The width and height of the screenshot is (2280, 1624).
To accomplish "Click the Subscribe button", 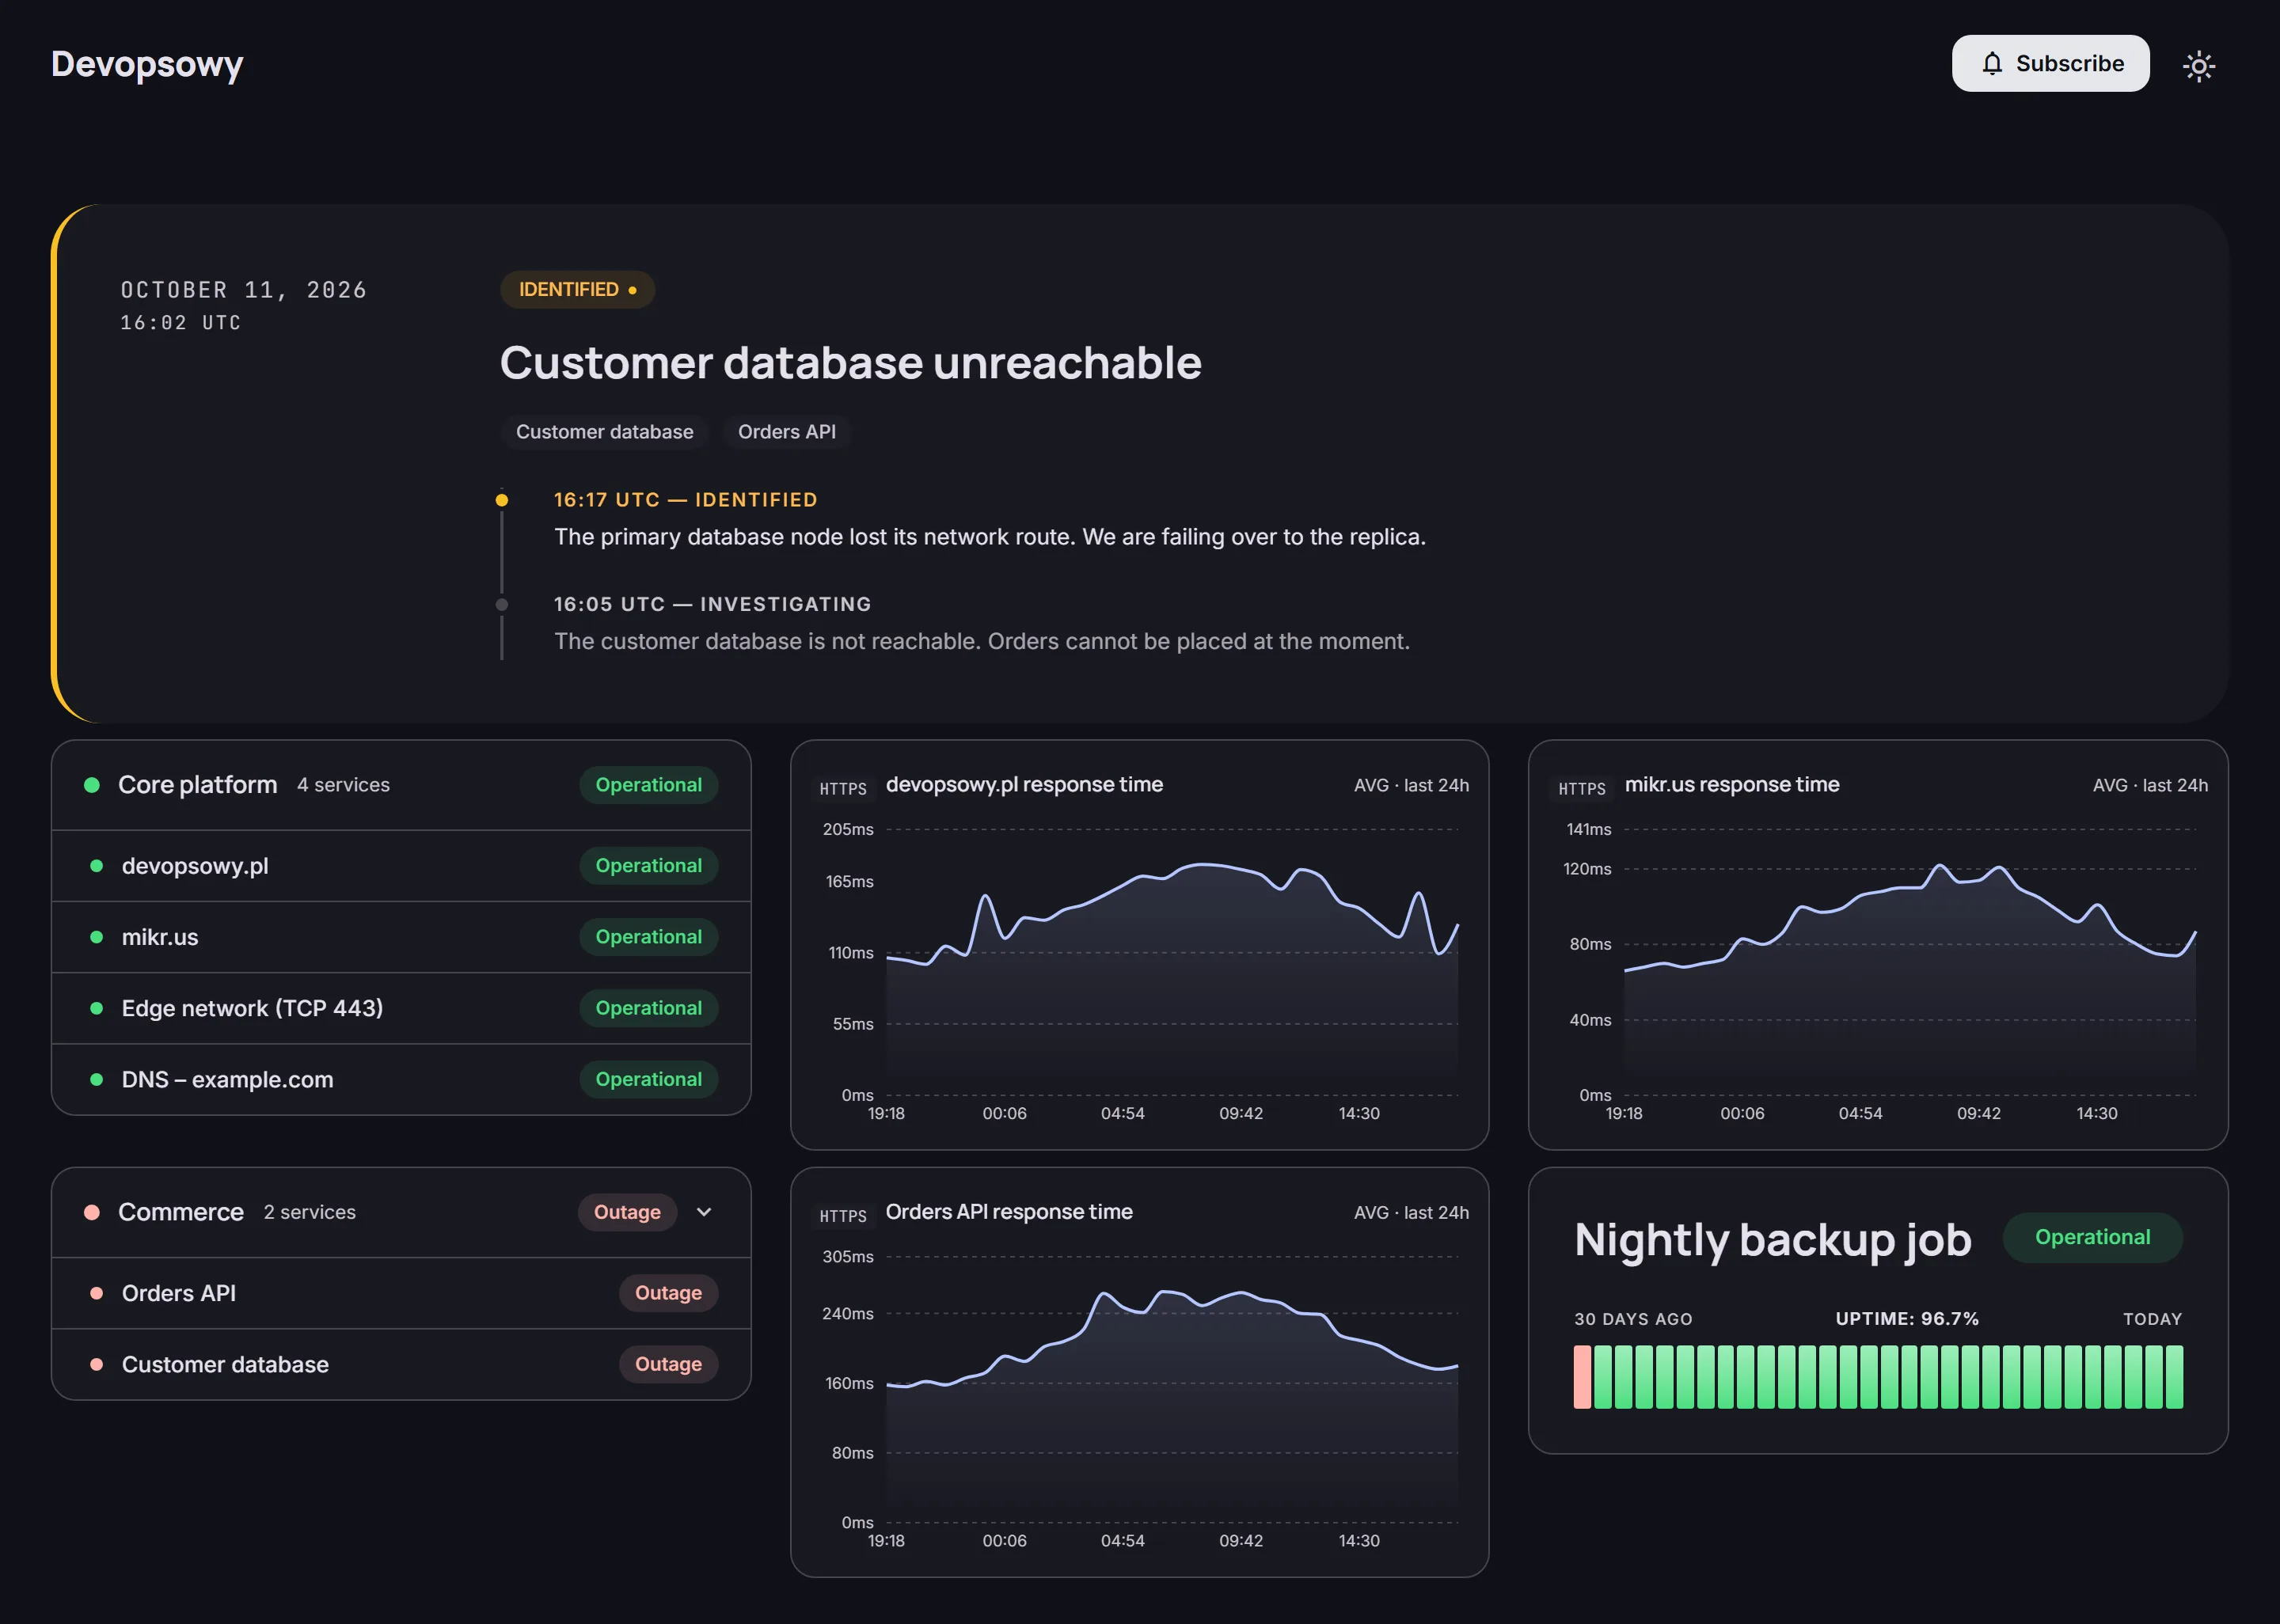I will 2050,63.
